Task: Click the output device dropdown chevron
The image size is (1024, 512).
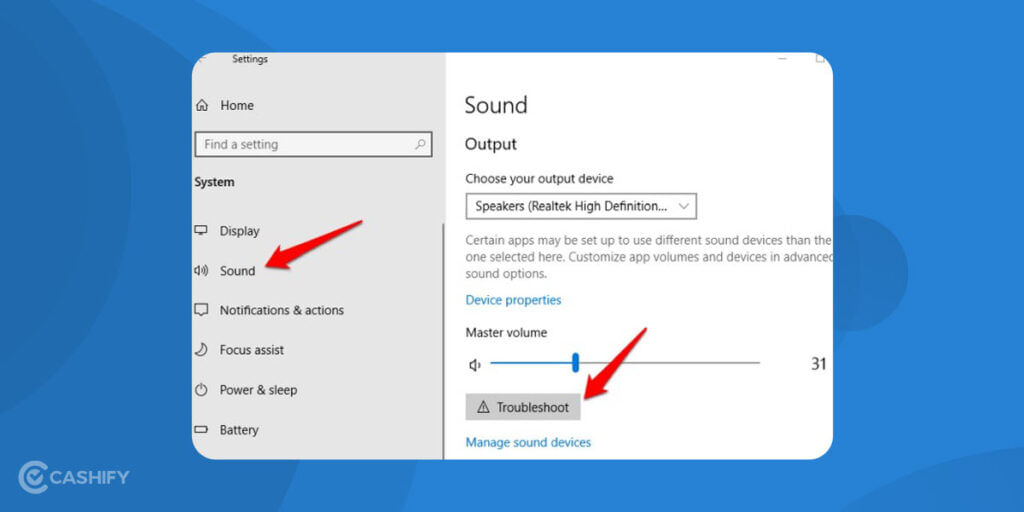Action: (683, 206)
